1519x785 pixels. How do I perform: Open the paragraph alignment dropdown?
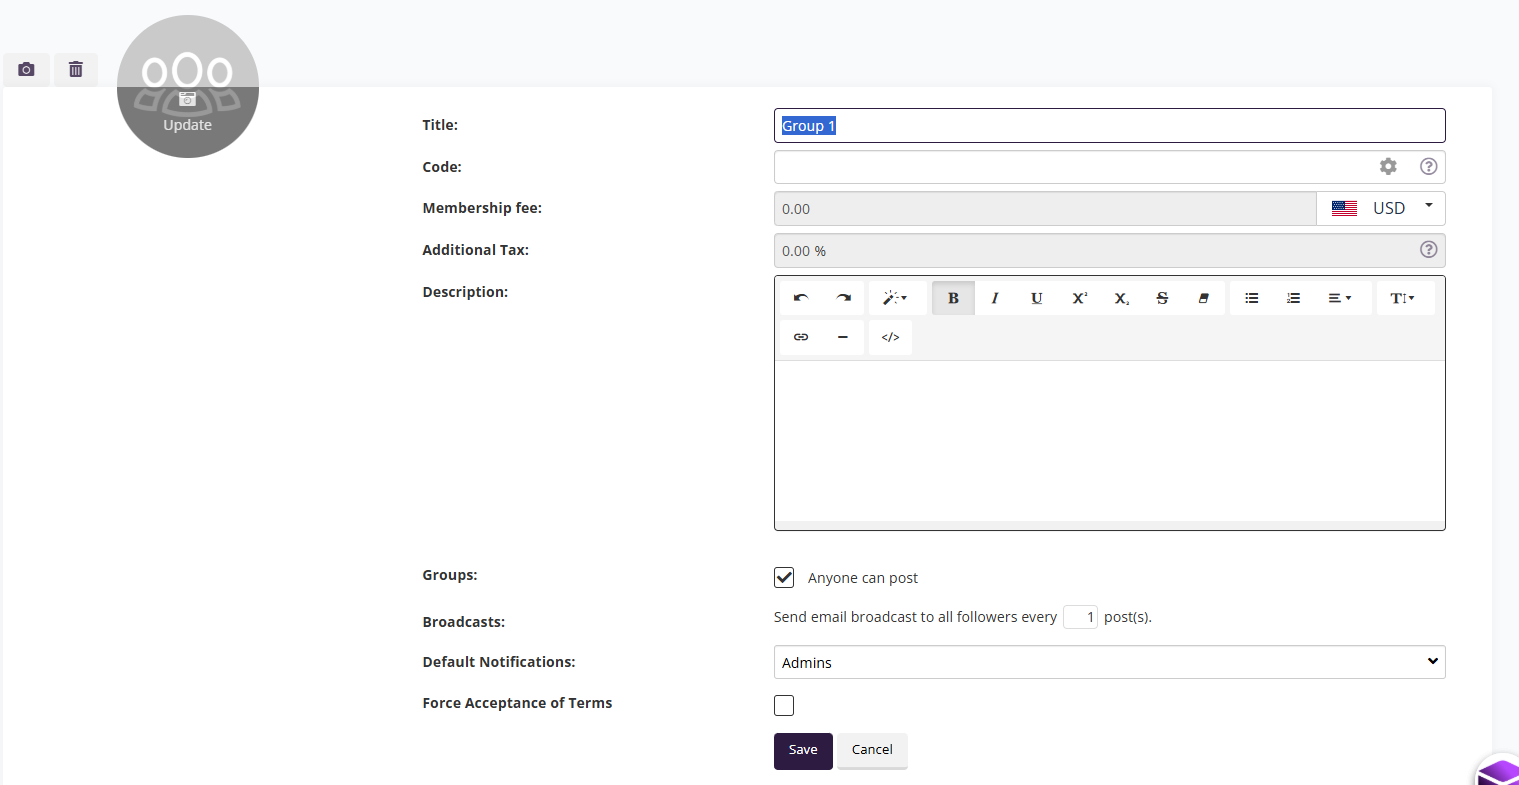pos(1339,298)
